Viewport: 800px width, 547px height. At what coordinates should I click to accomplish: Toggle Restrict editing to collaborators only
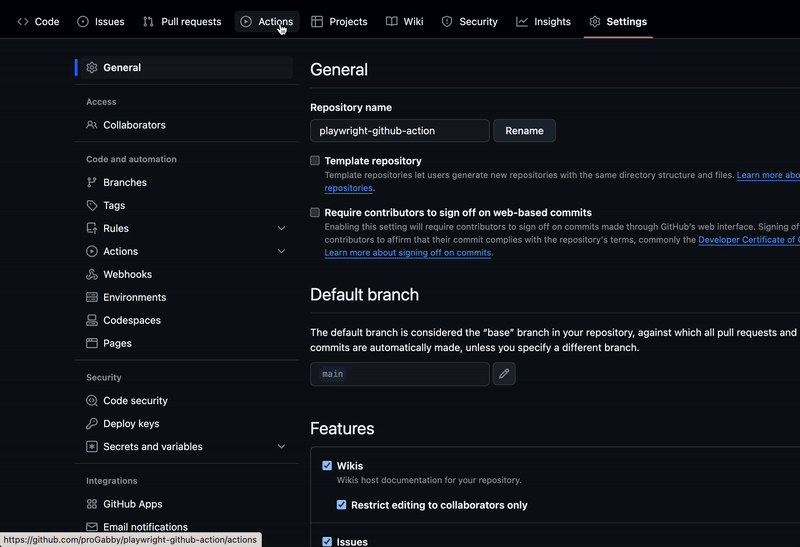pos(341,505)
